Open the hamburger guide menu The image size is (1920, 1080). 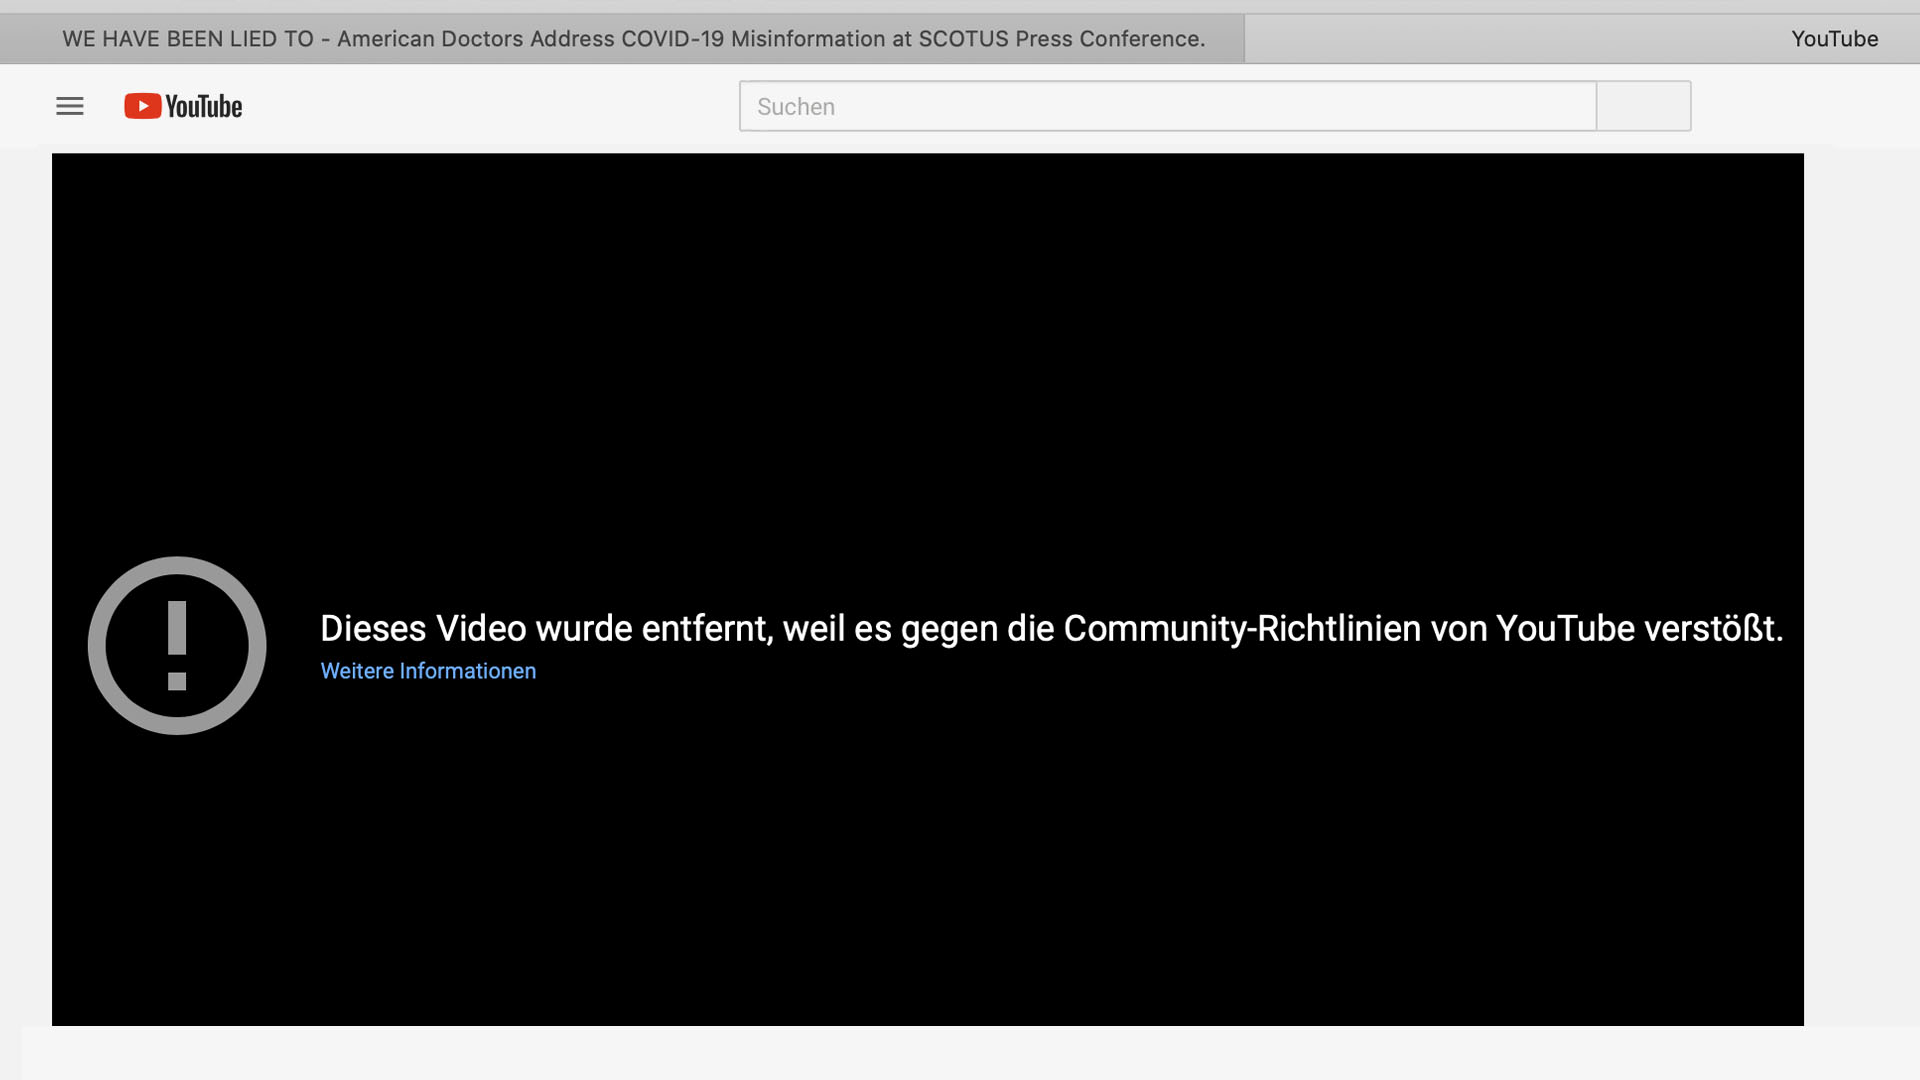point(70,106)
